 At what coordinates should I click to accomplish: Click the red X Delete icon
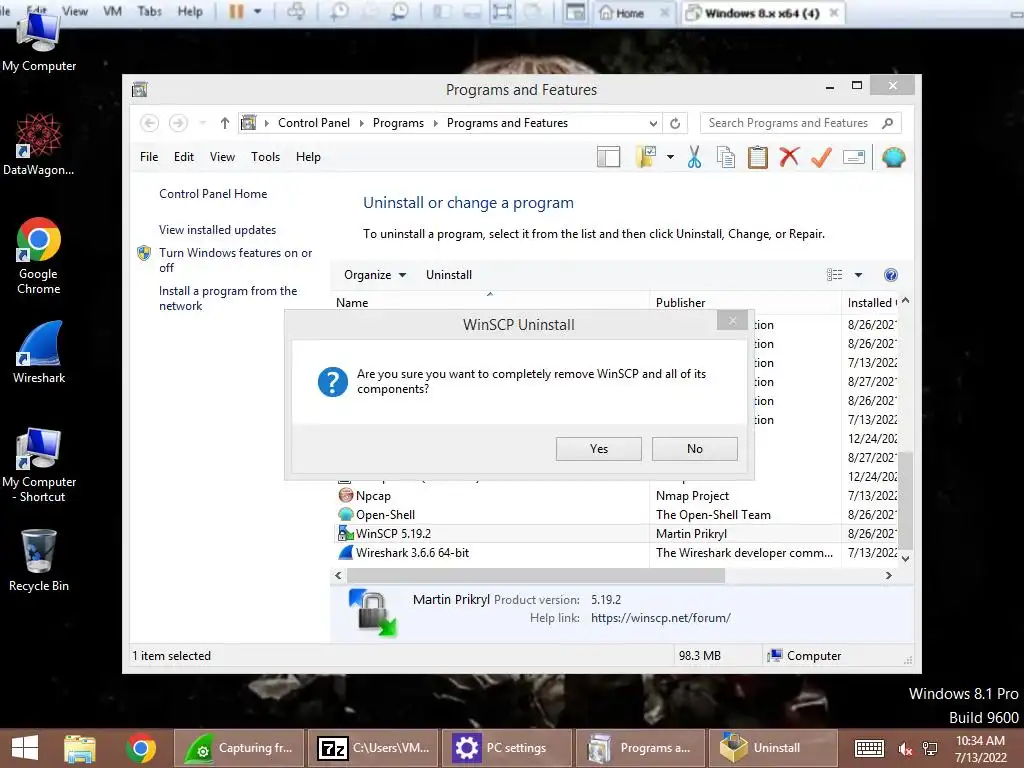click(789, 157)
